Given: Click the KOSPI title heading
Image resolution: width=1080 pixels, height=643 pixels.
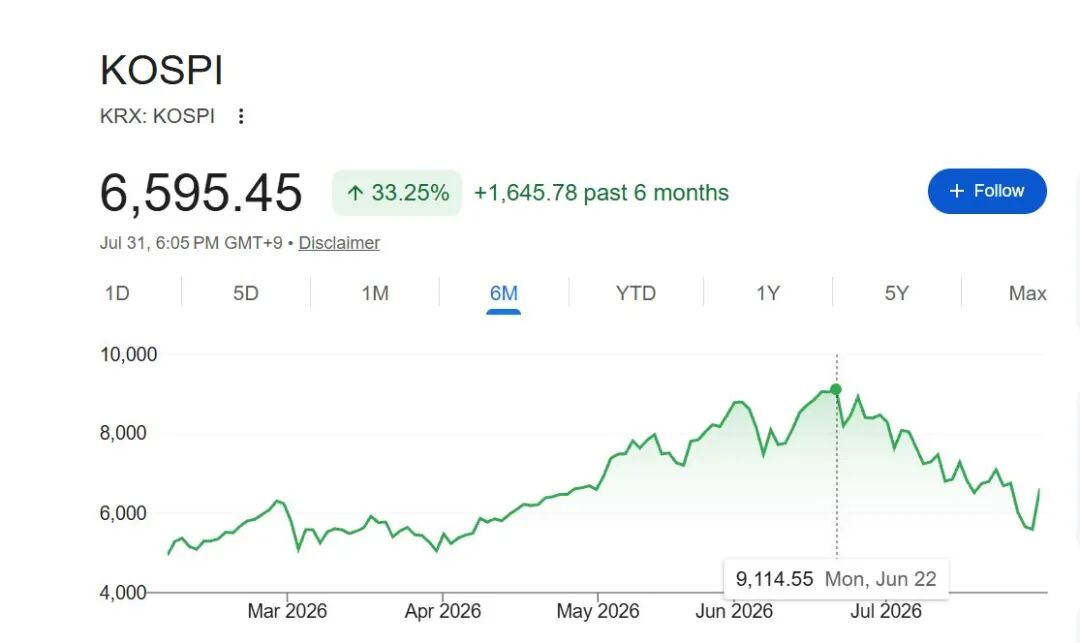Looking at the screenshot, I should (x=162, y=70).
